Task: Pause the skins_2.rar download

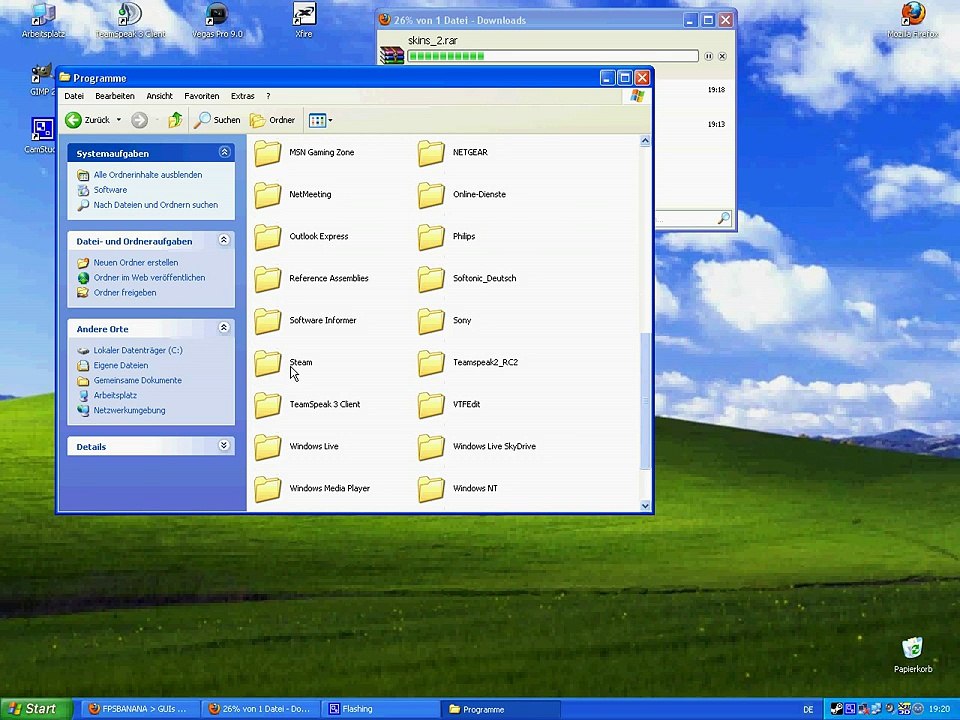Action: pos(709,56)
